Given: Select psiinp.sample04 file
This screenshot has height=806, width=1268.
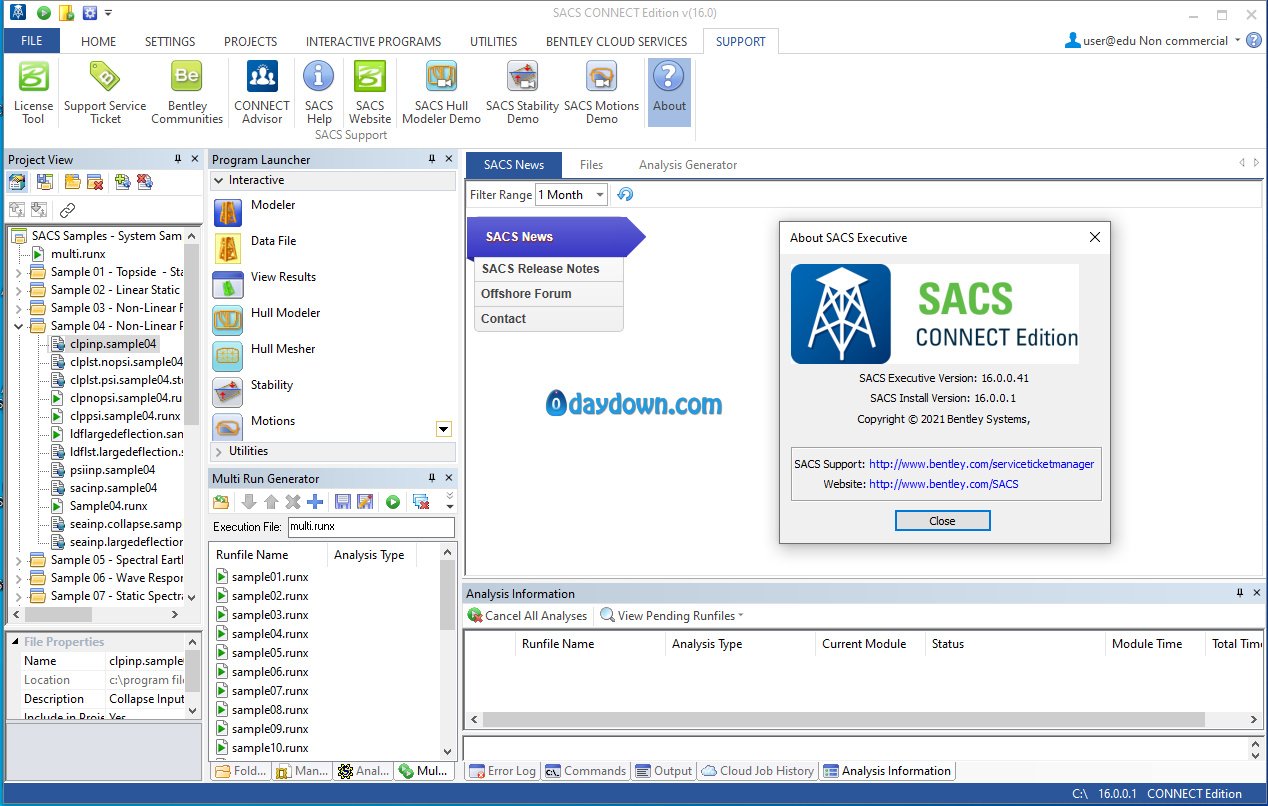Looking at the screenshot, I should click(112, 470).
